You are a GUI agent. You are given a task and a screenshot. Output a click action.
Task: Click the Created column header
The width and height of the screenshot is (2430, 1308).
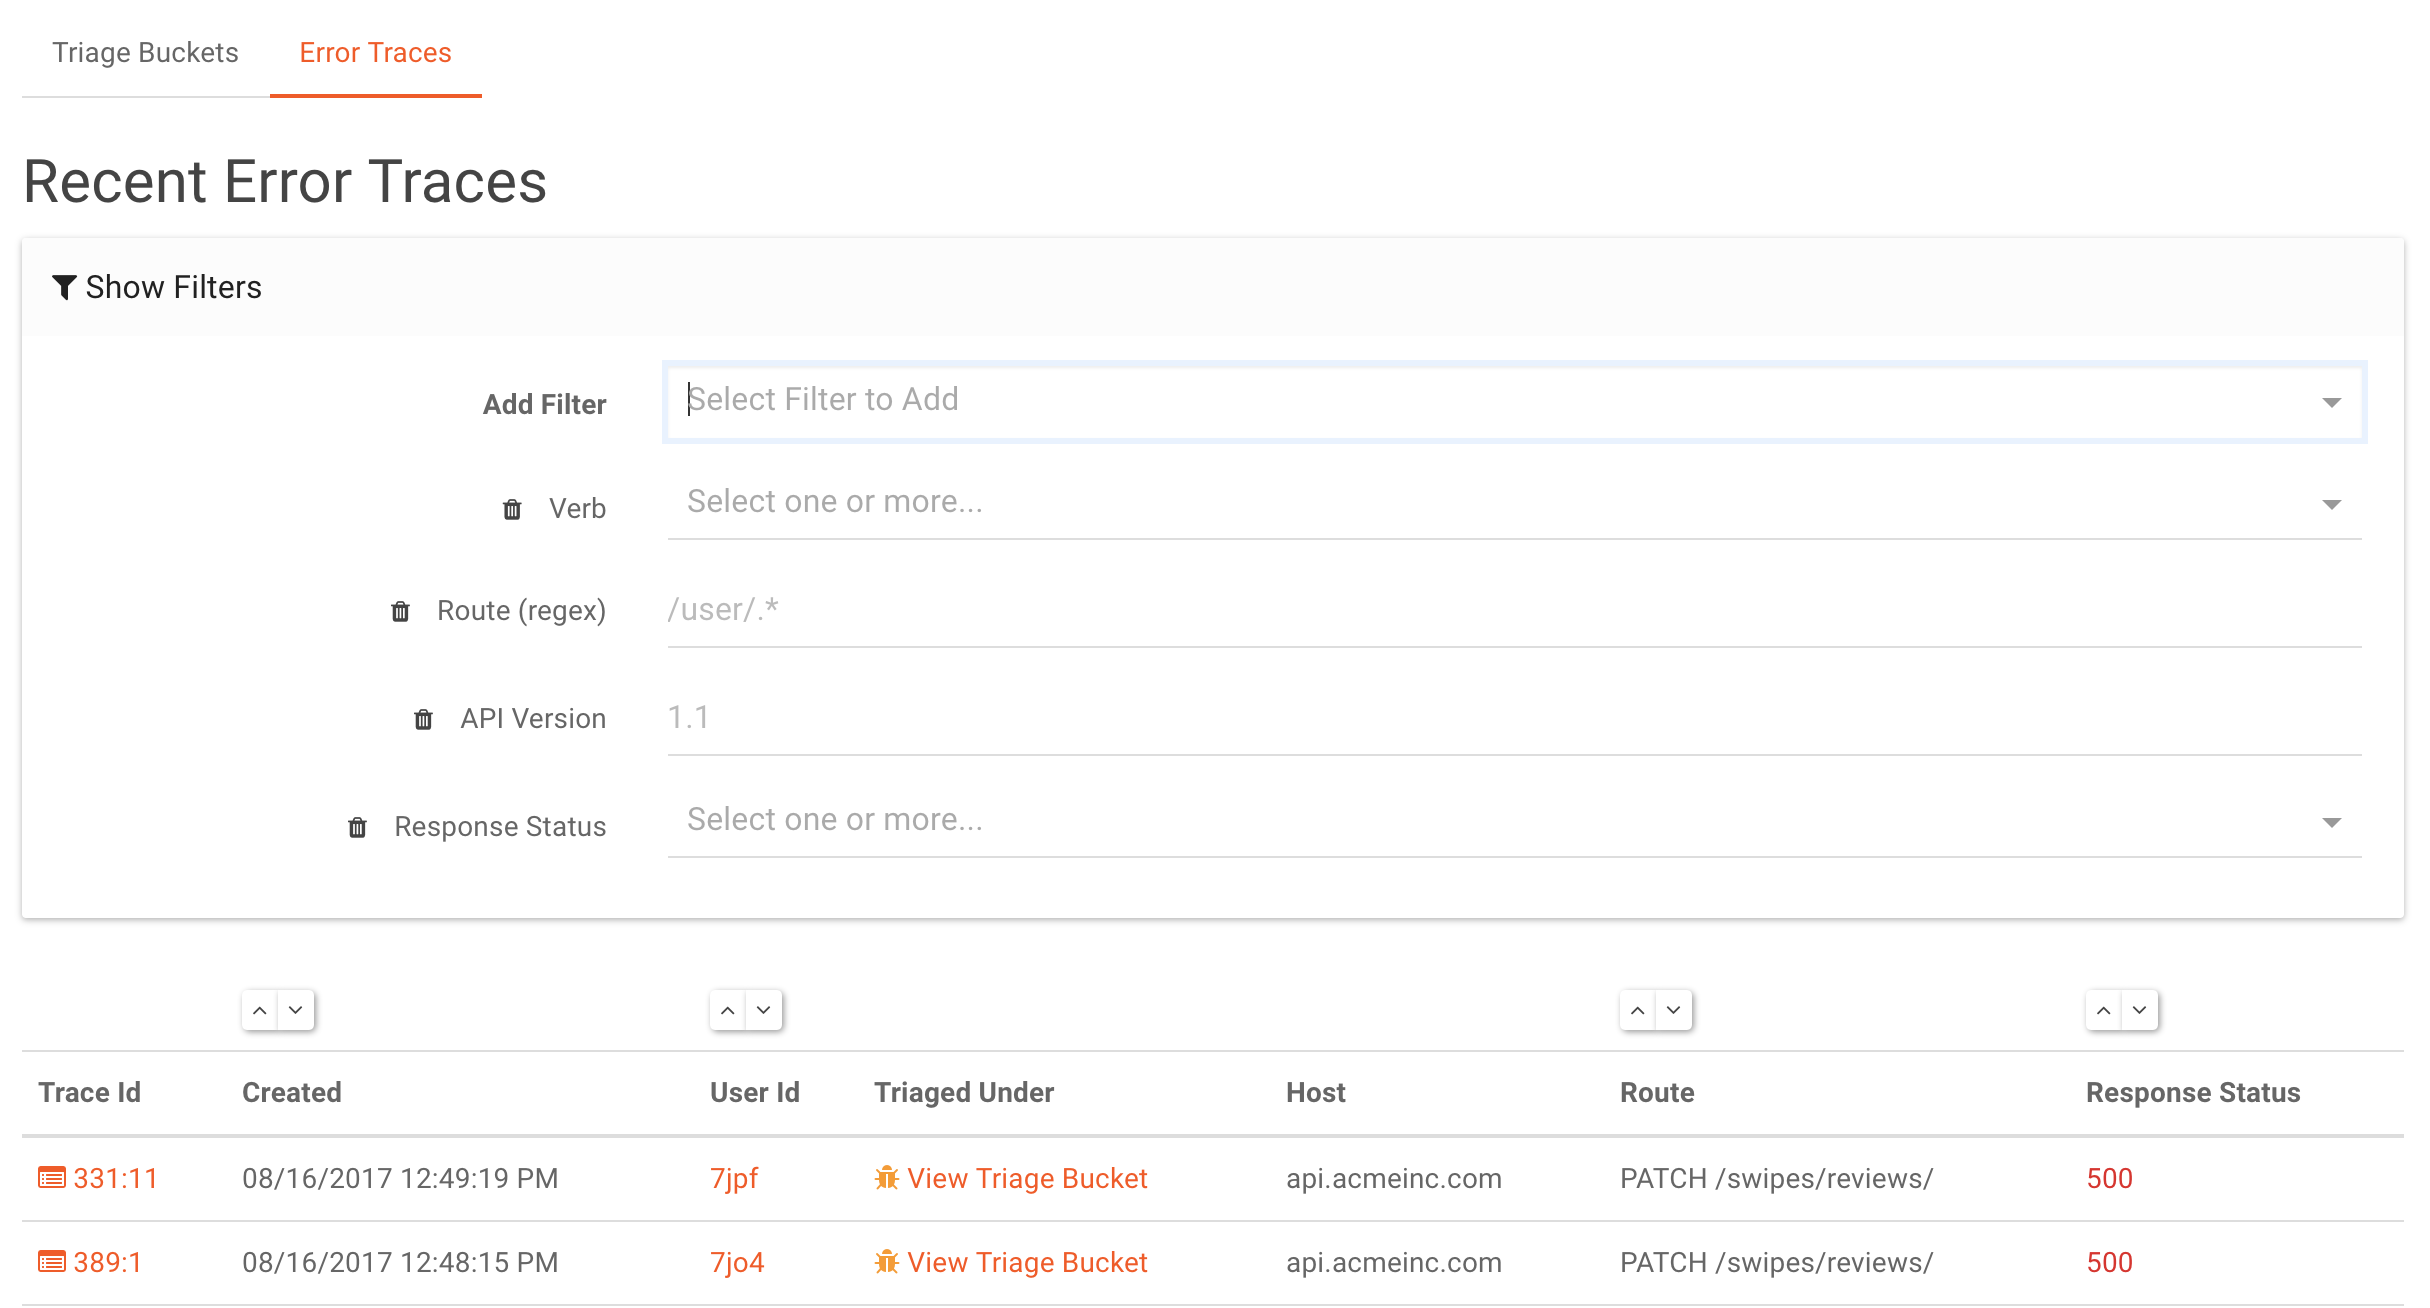click(x=292, y=1092)
